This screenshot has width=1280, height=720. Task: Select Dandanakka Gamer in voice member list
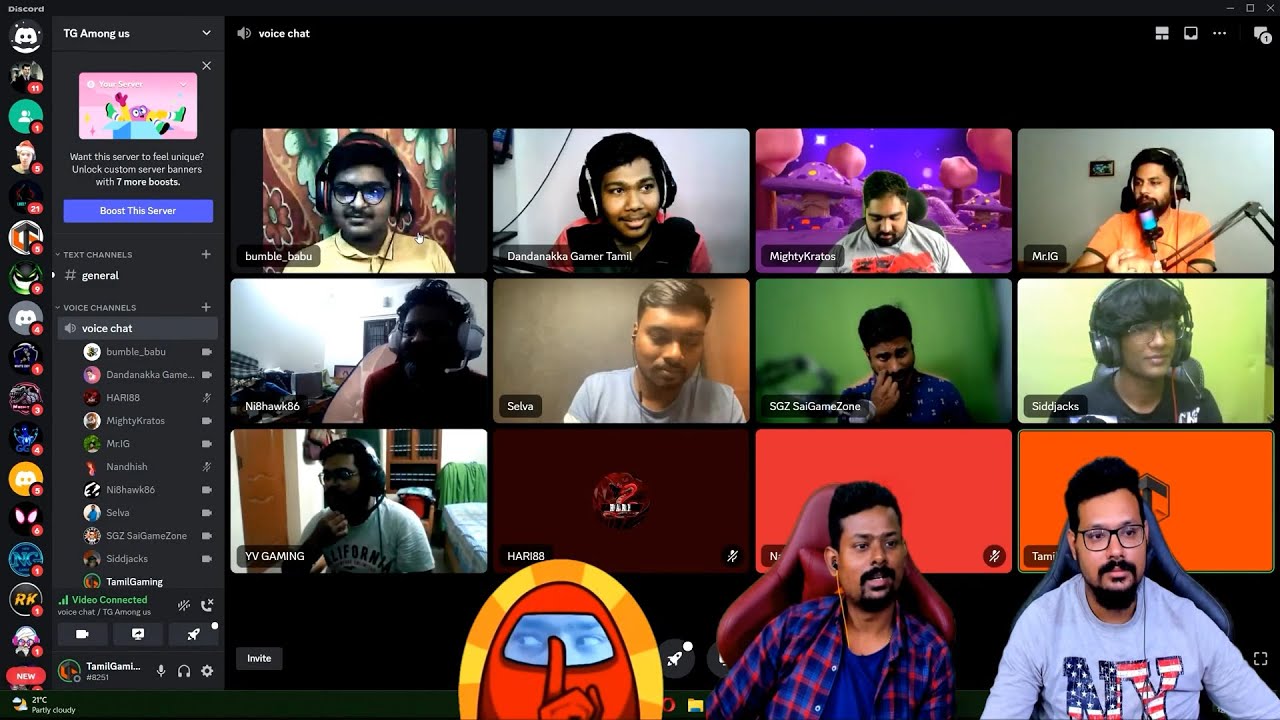pyautogui.click(x=148, y=375)
